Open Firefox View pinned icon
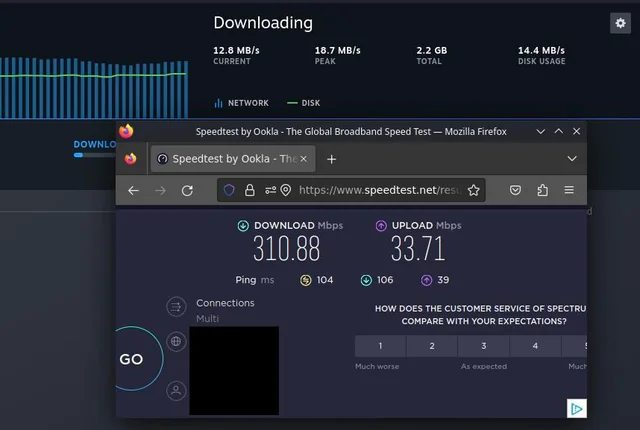 (x=131, y=159)
